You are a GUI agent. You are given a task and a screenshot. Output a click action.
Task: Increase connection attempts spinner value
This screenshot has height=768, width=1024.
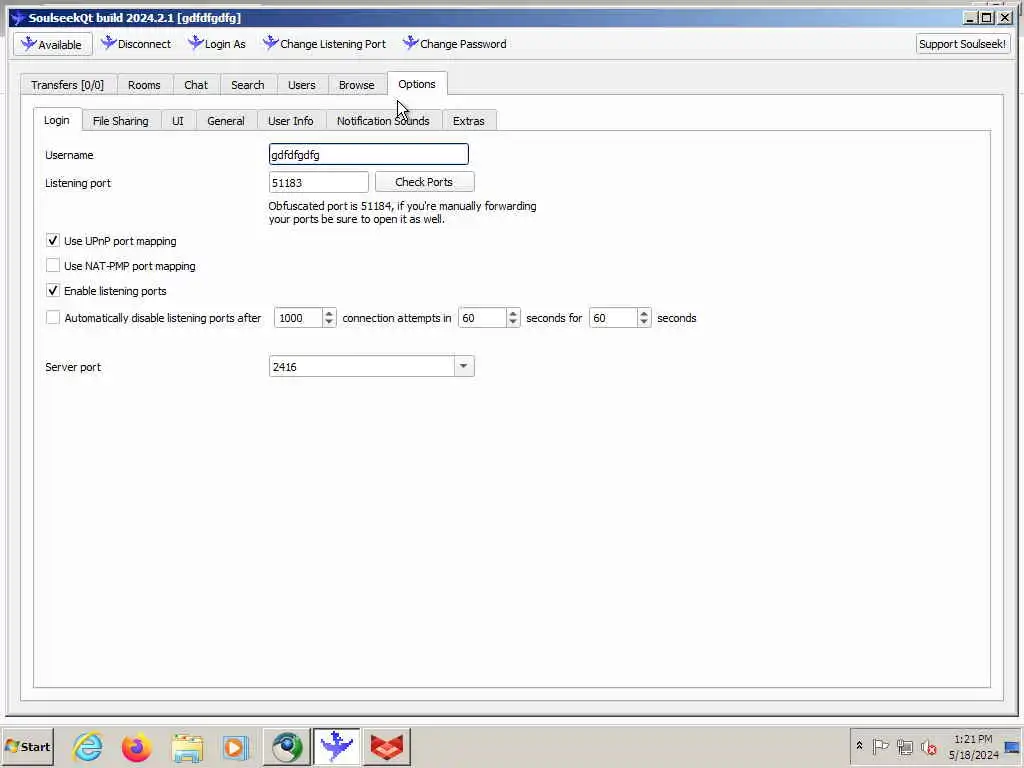tap(329, 313)
